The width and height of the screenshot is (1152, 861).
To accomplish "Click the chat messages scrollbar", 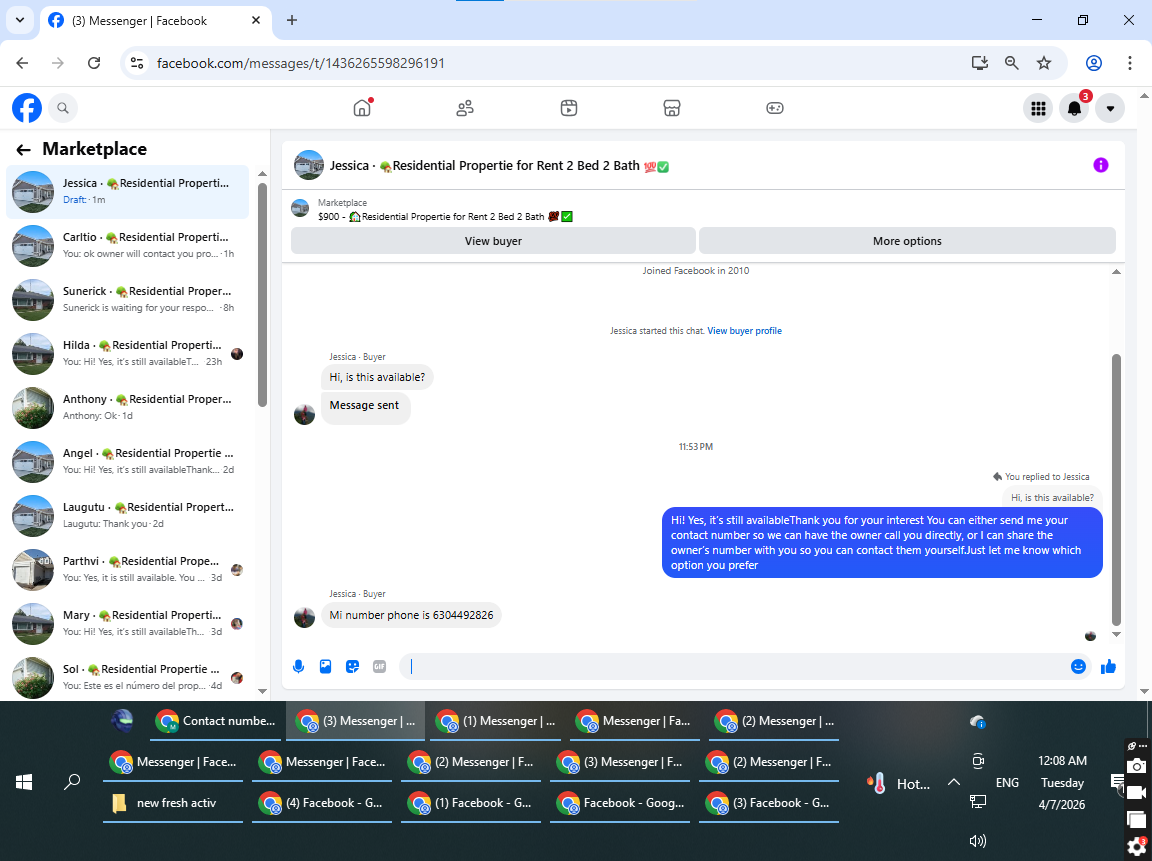I will click(1116, 489).
